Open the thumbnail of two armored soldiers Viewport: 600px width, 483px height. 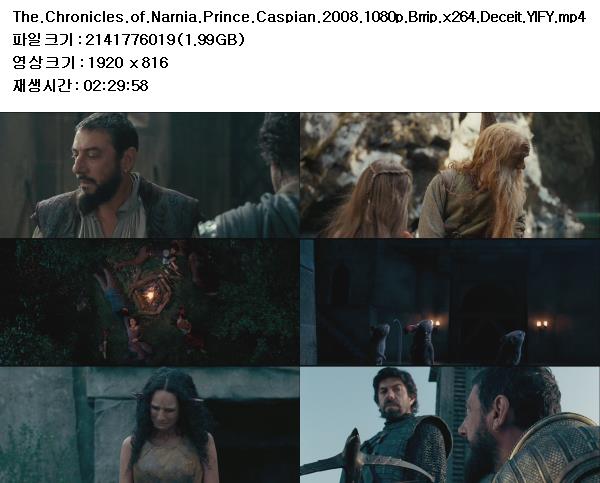click(450, 425)
